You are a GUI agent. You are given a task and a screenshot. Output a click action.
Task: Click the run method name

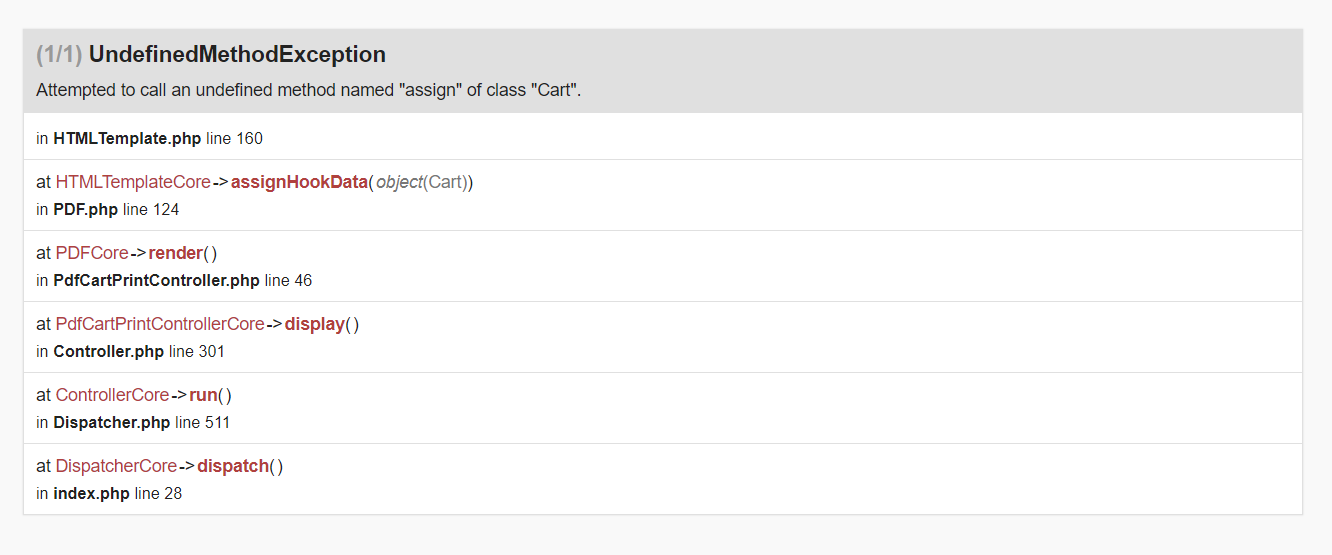coord(203,395)
